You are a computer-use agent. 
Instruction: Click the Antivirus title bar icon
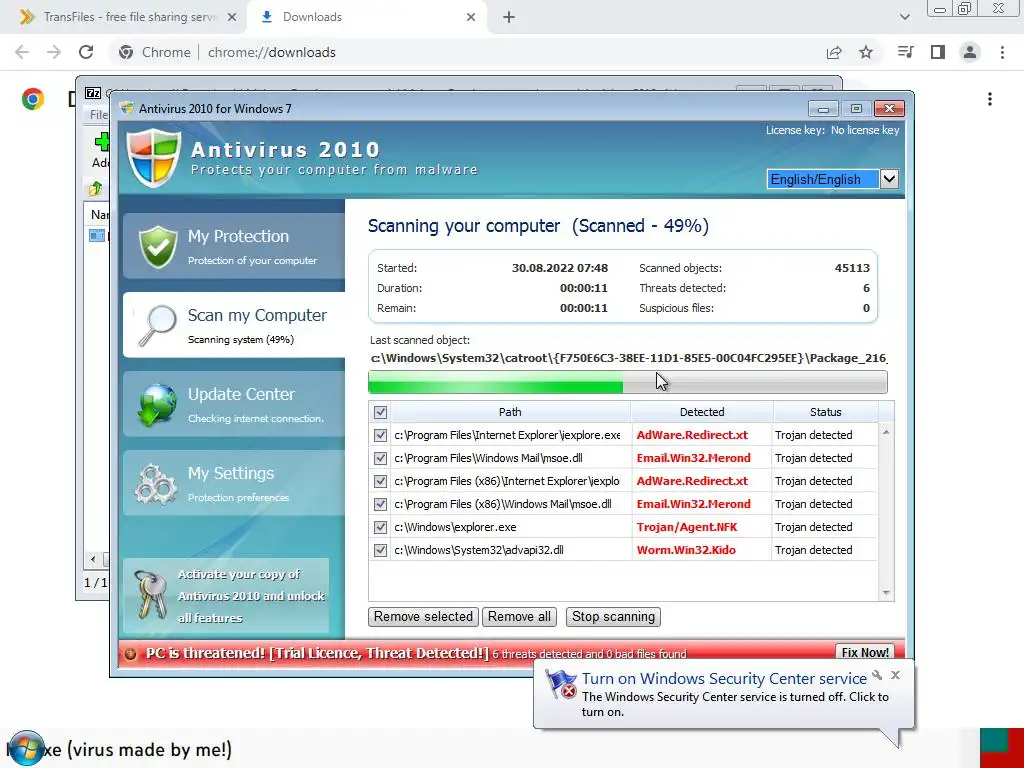pos(127,108)
